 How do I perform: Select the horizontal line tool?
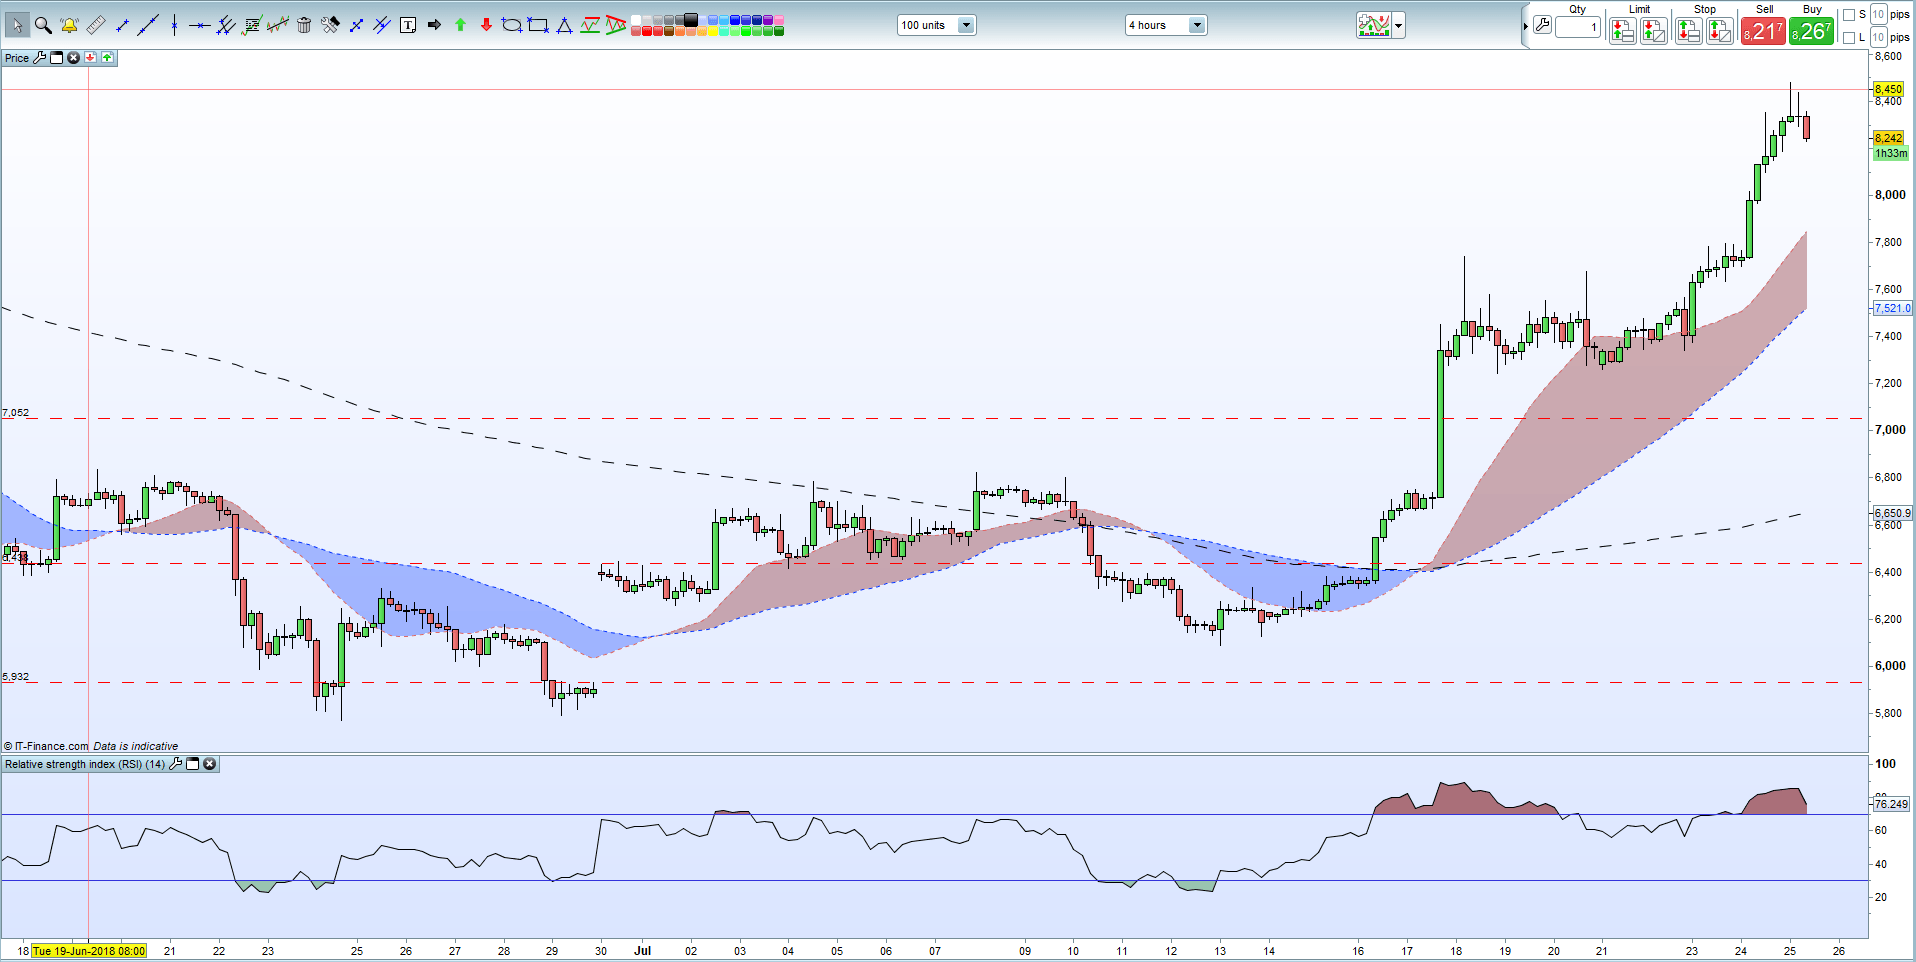click(x=200, y=26)
